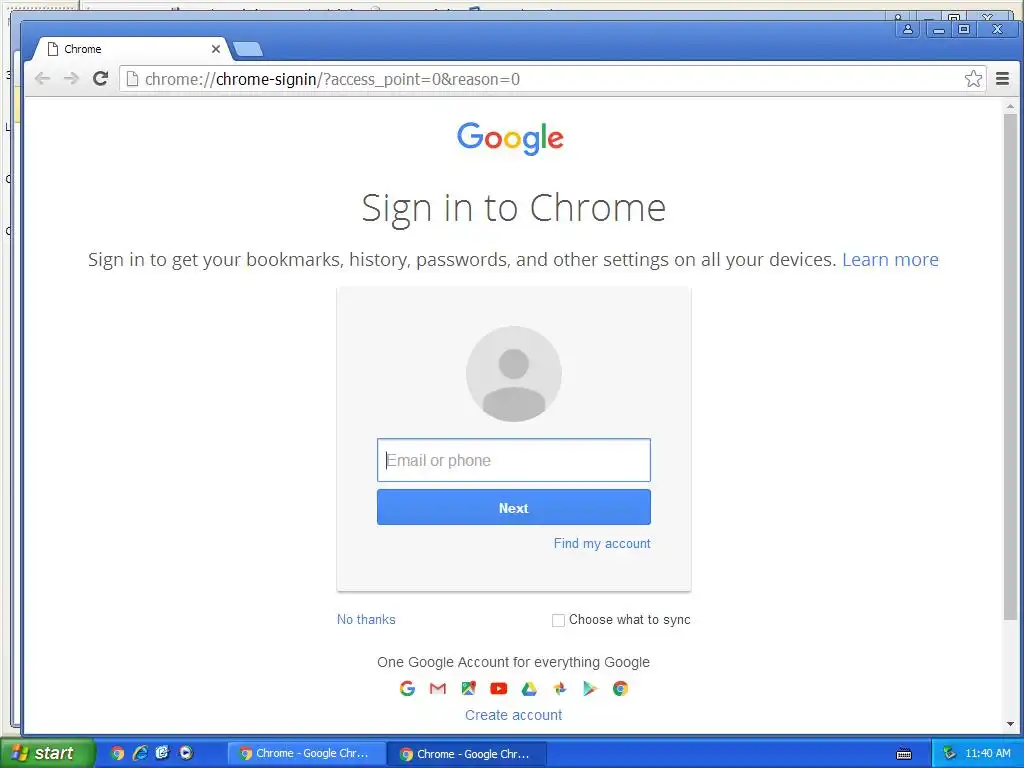Click the scrollbar down arrow

(1010, 724)
